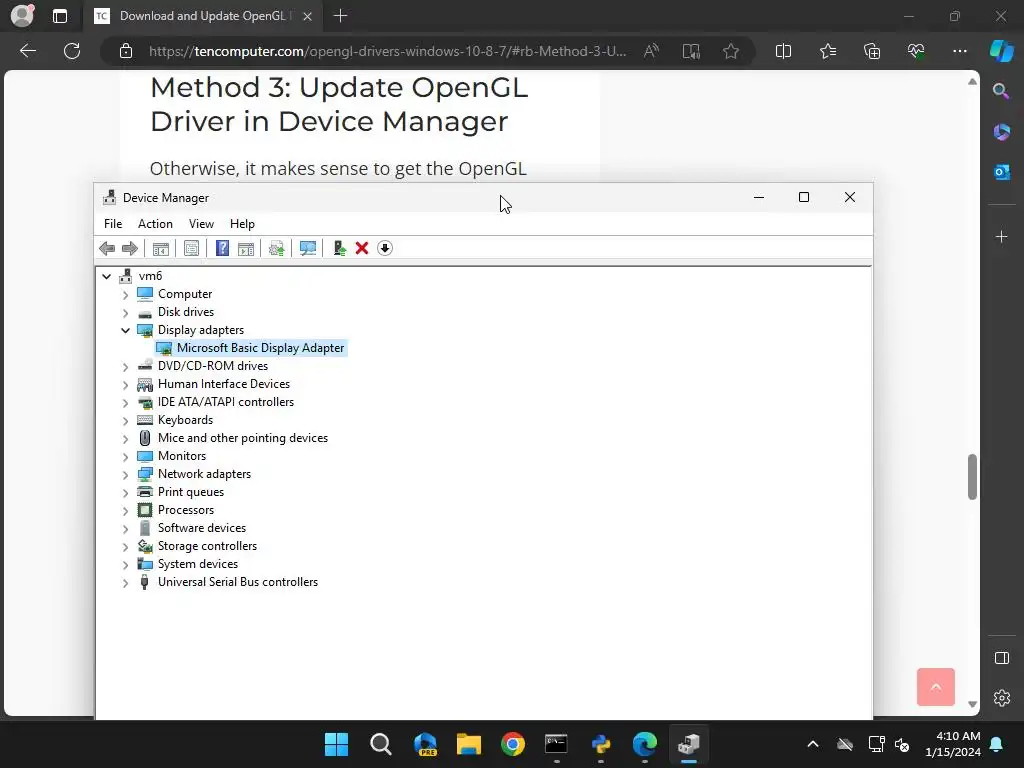The height and width of the screenshot is (768, 1024).
Task: Expand Mice and other pointing devices
Action: click(125, 438)
